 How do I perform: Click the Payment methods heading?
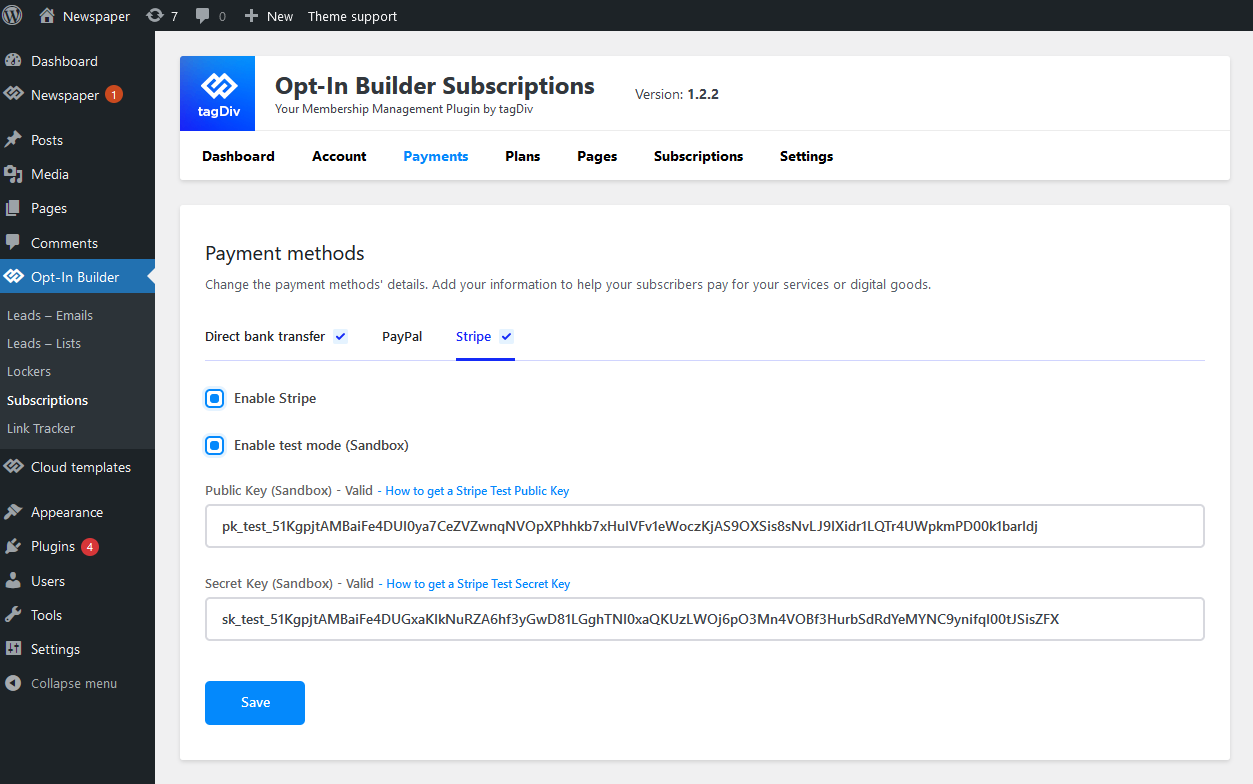click(x=285, y=253)
